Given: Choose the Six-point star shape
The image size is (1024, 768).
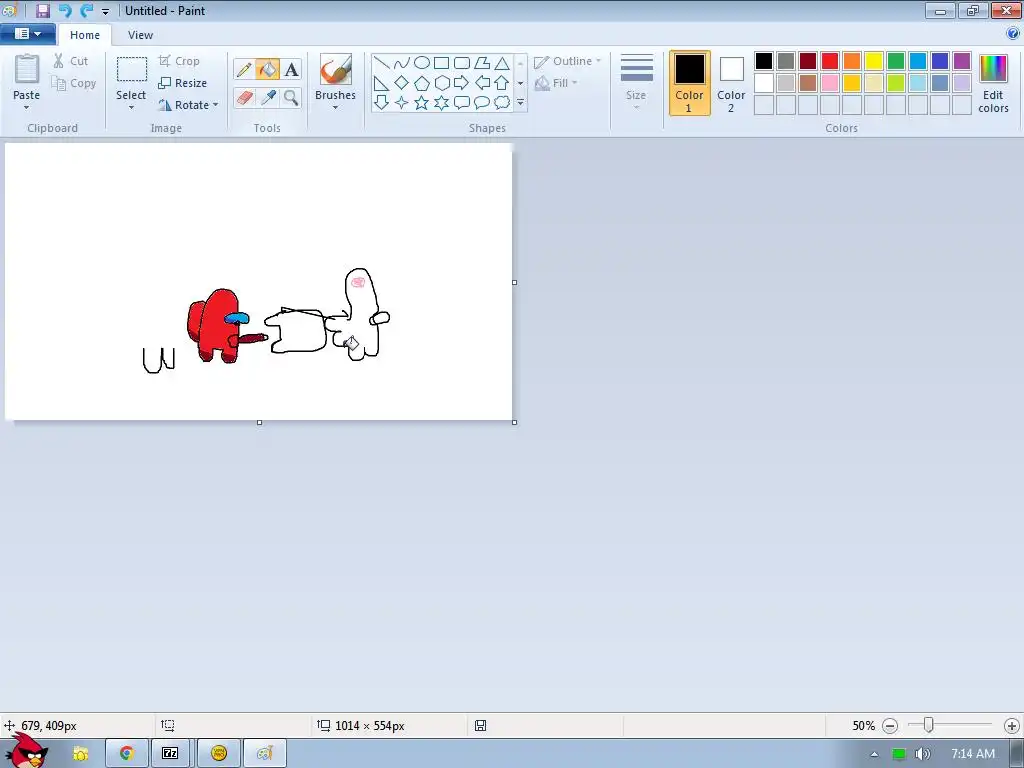Looking at the screenshot, I should click(x=441, y=103).
